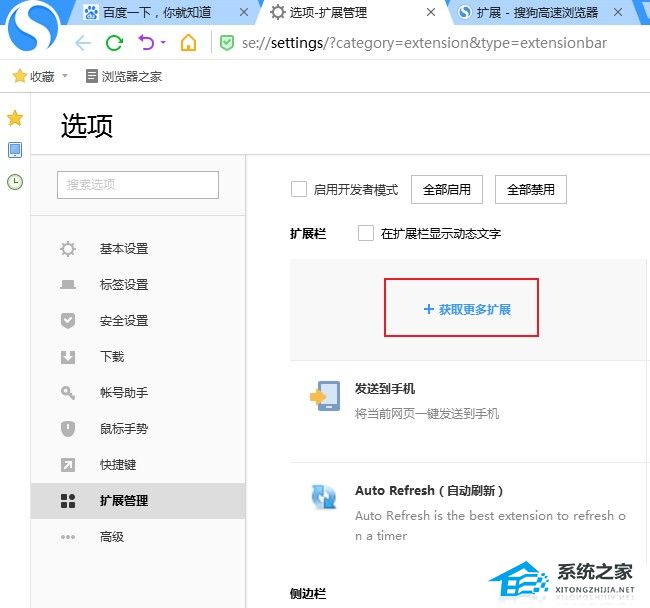Screen dimensions: 650x608
Task: Click the 标签设置 tab icon
Action: [x=68, y=285]
